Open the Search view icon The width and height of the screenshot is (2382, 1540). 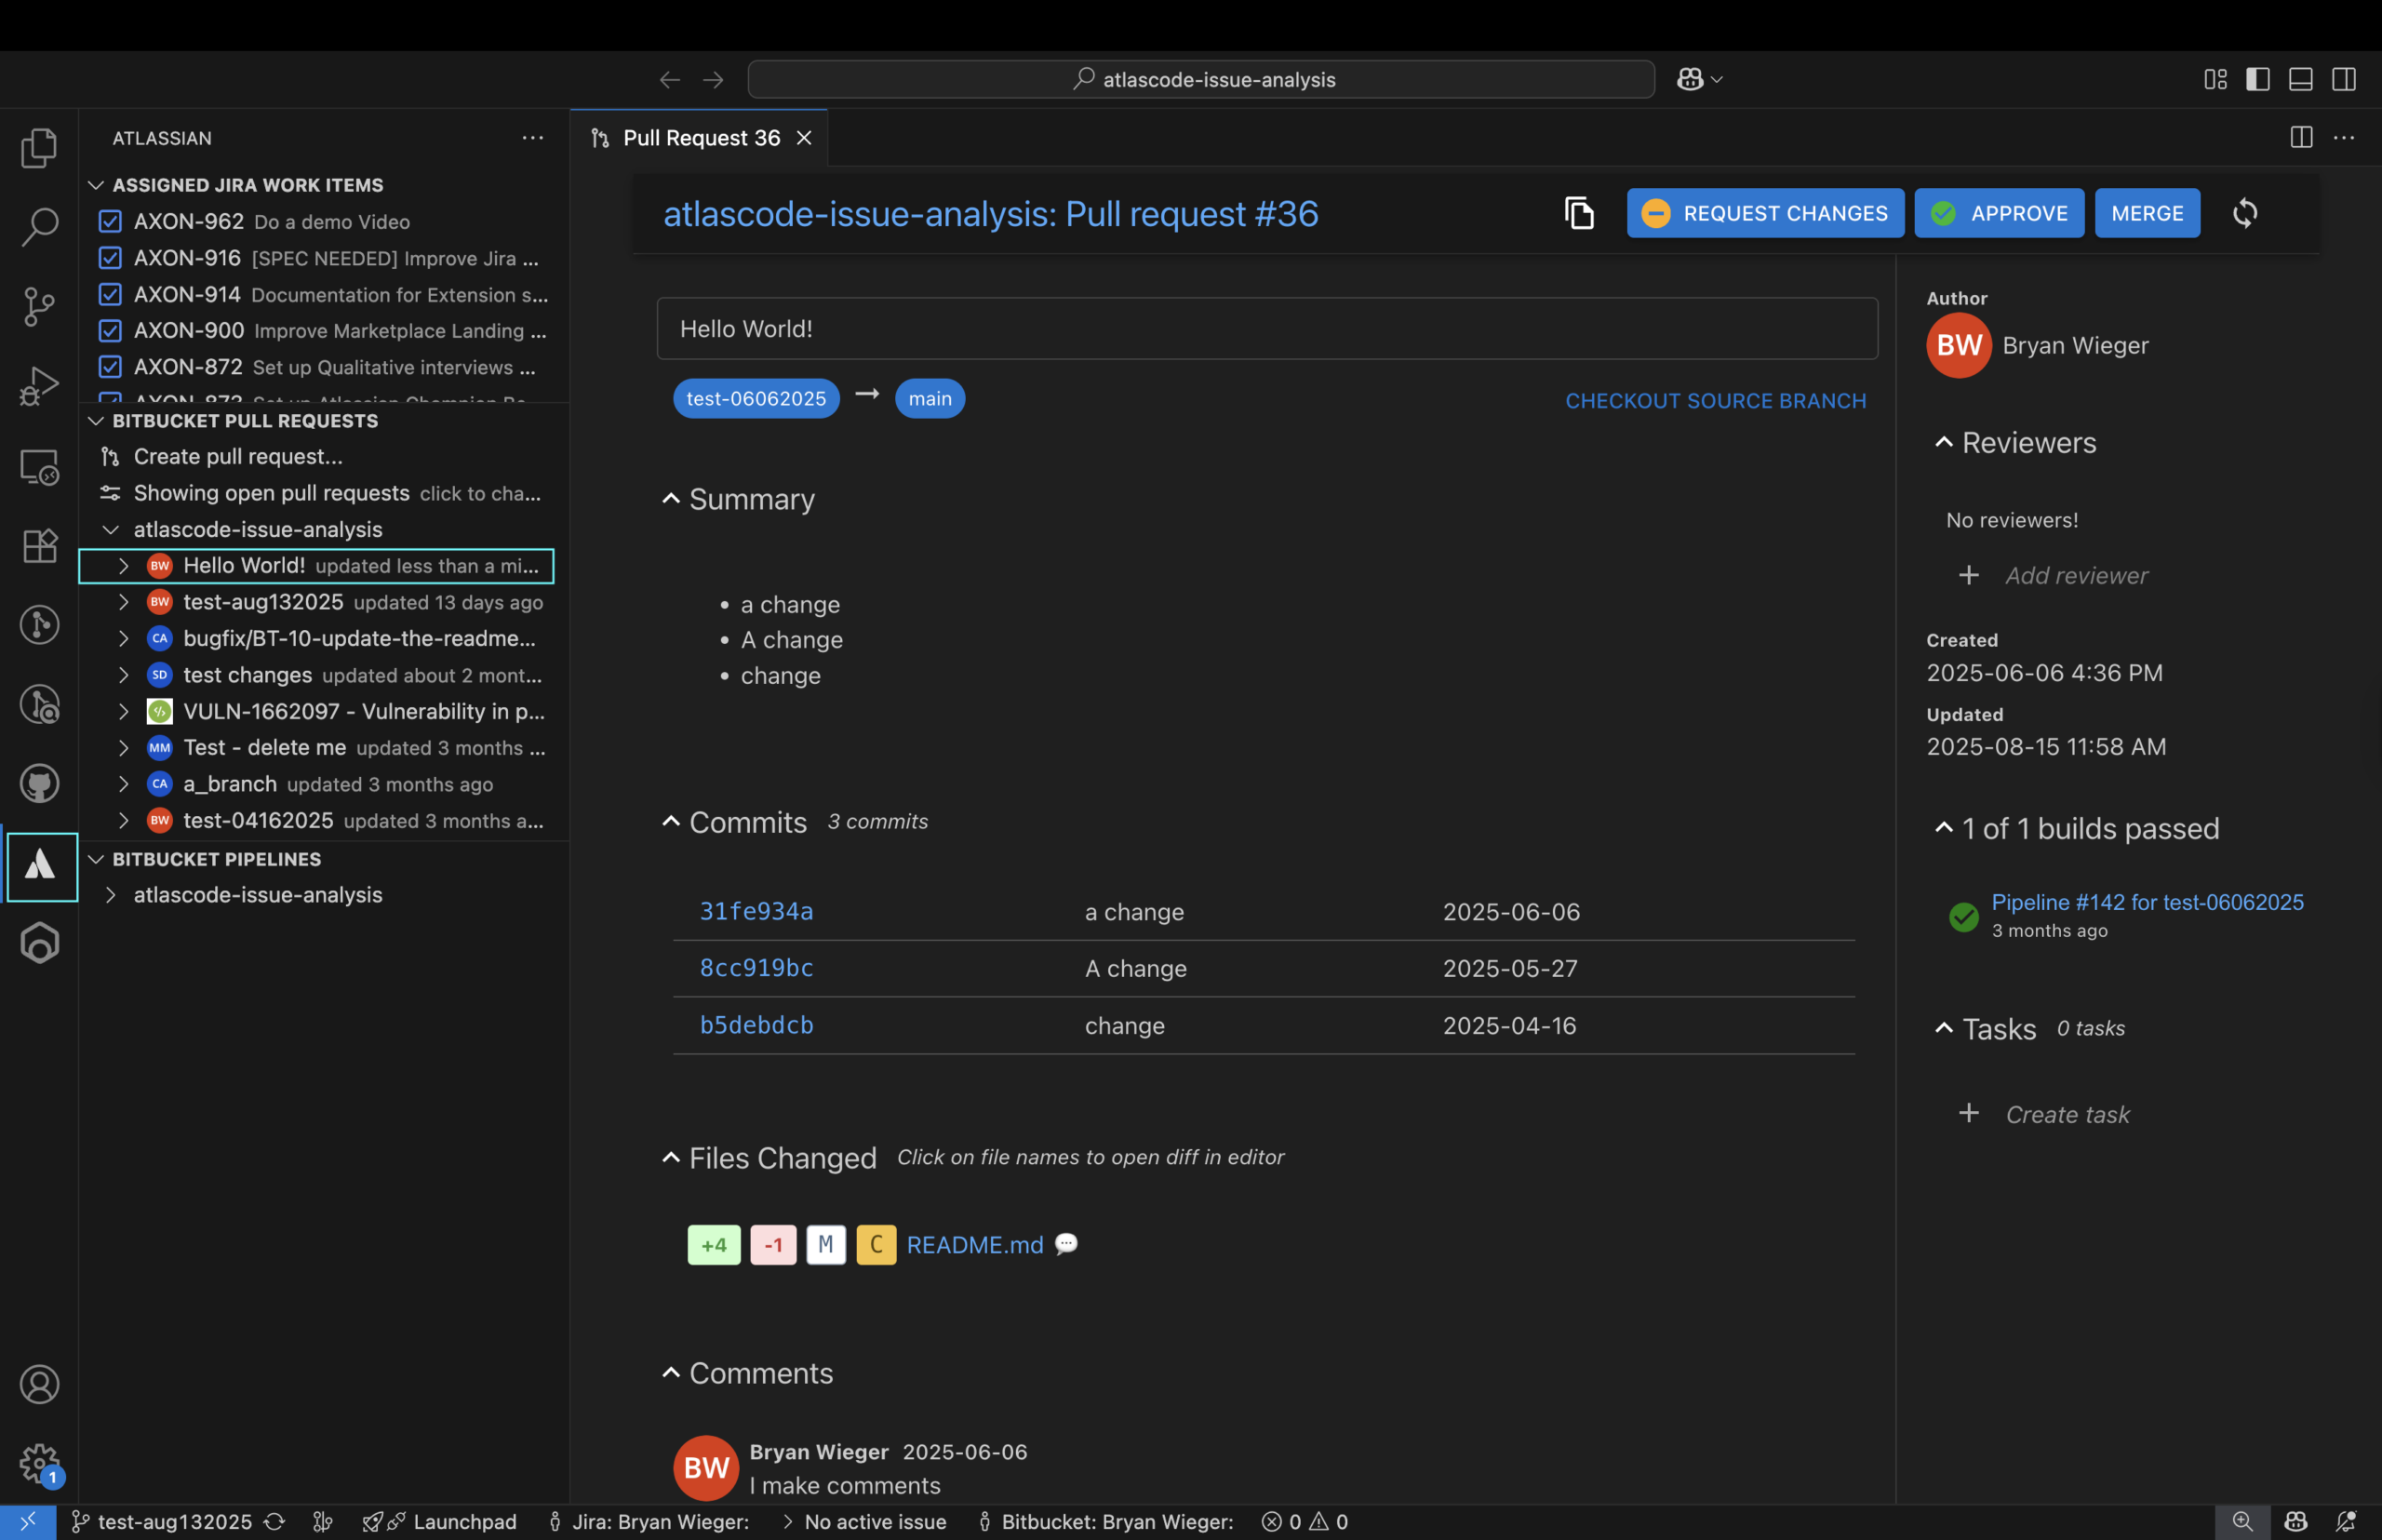(x=40, y=227)
